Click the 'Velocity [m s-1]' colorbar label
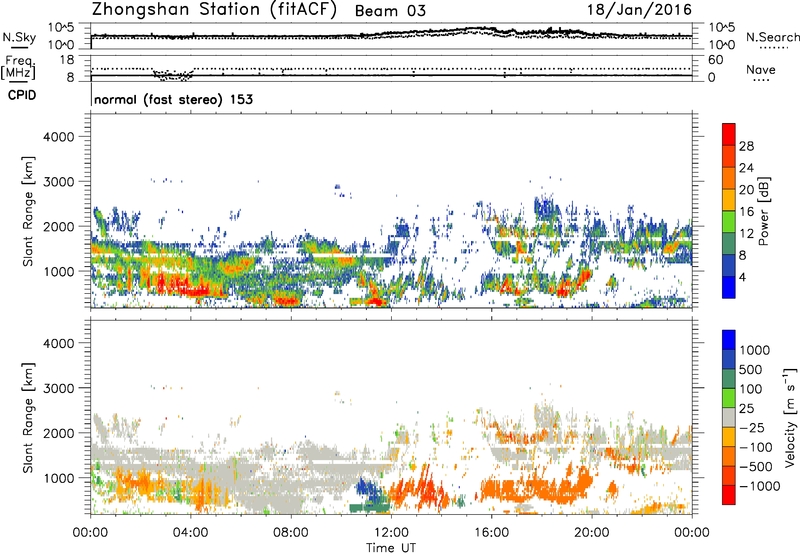Screen dimensions: 800x554 point(790,417)
